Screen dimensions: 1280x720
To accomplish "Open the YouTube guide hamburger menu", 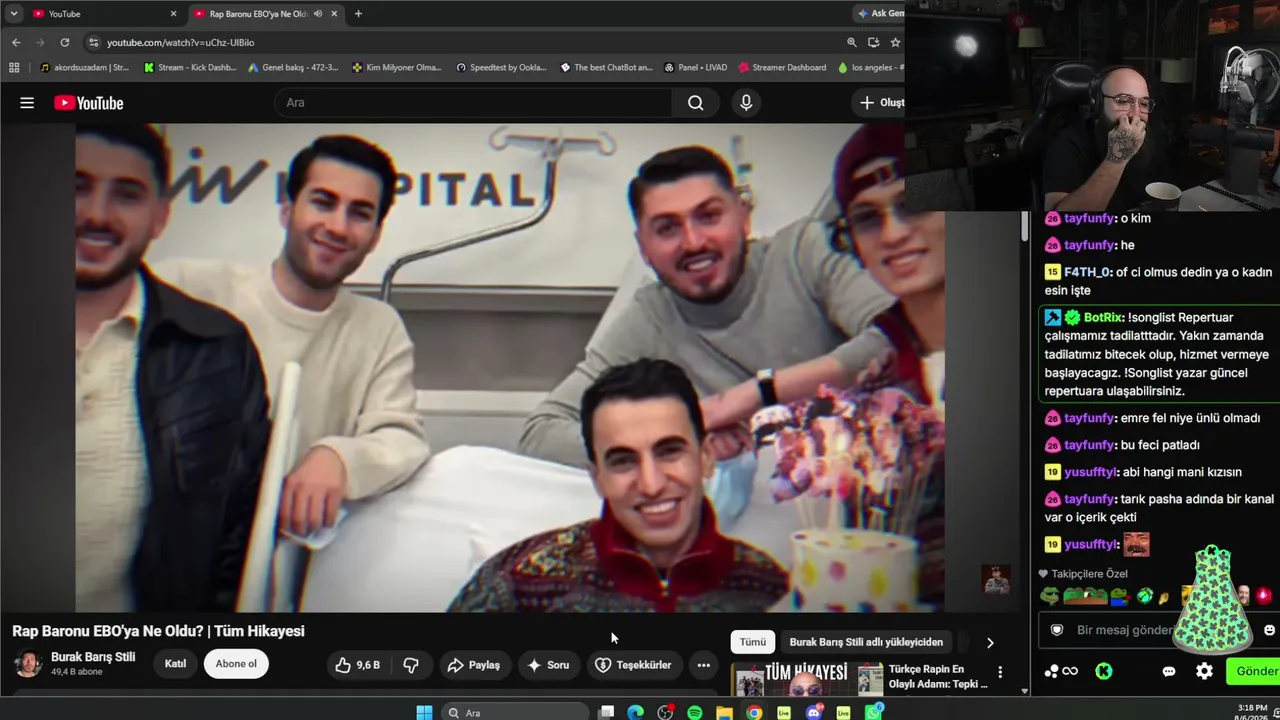I will tap(27, 103).
